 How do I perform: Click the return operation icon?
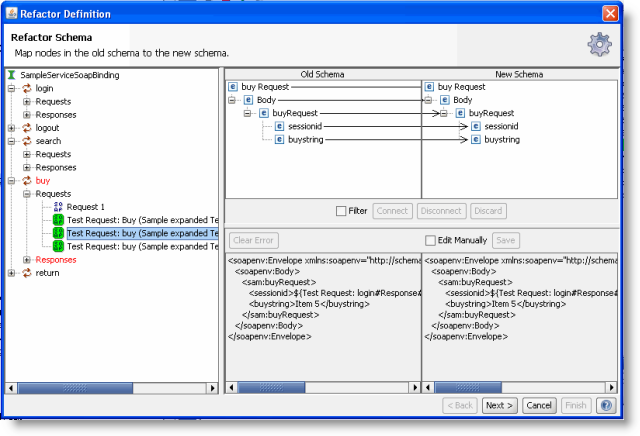click(x=27, y=273)
